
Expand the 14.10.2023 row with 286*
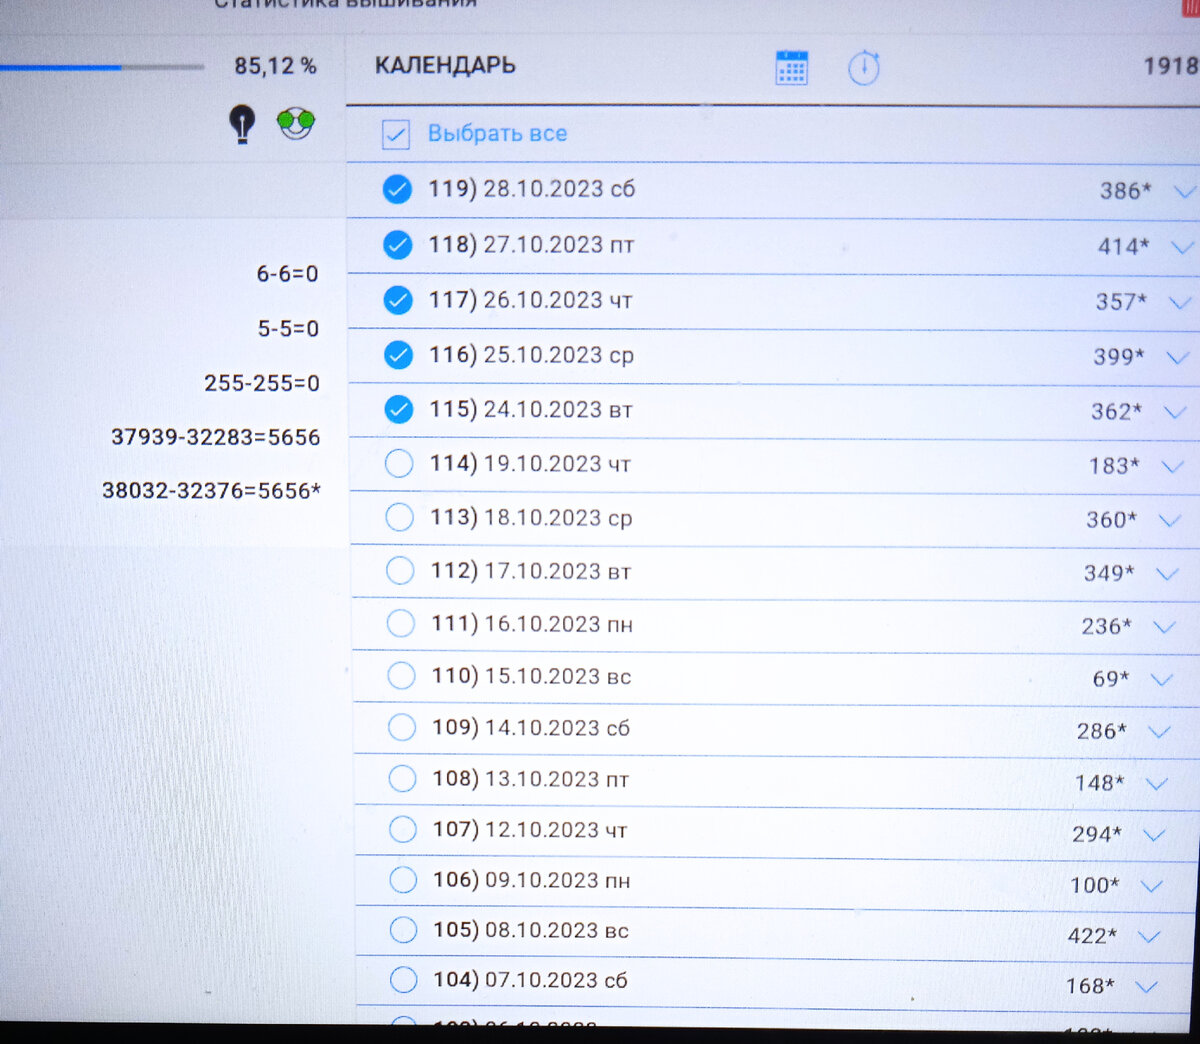pos(1159,732)
